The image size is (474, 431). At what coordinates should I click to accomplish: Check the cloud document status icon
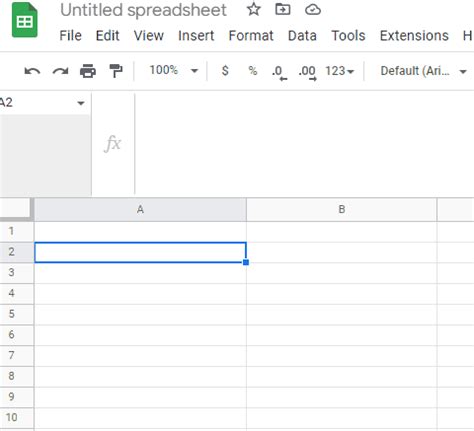click(x=313, y=10)
